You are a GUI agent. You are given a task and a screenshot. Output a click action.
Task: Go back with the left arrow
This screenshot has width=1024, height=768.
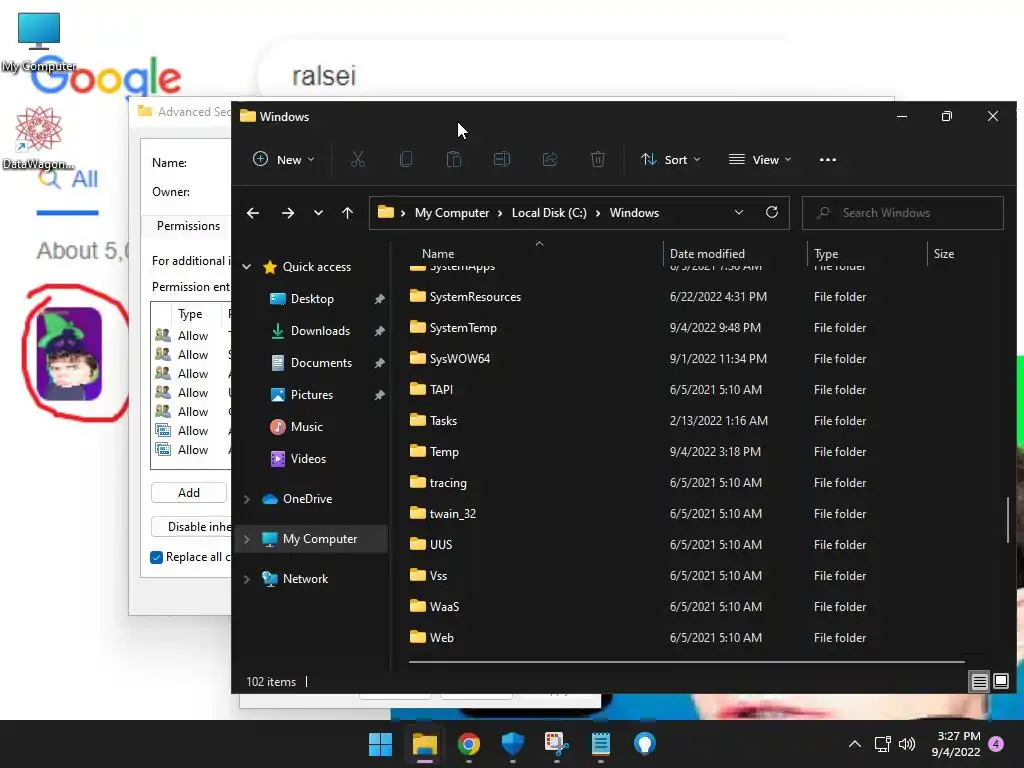(x=253, y=213)
